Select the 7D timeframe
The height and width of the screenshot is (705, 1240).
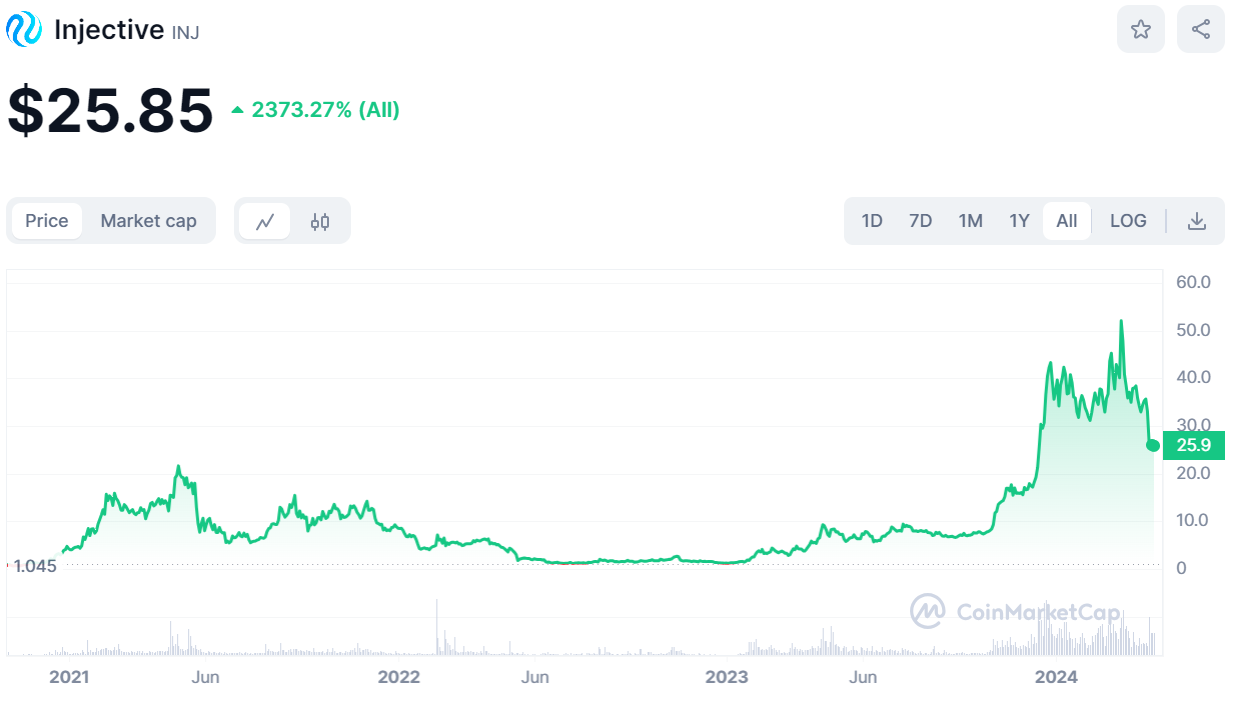pos(920,220)
